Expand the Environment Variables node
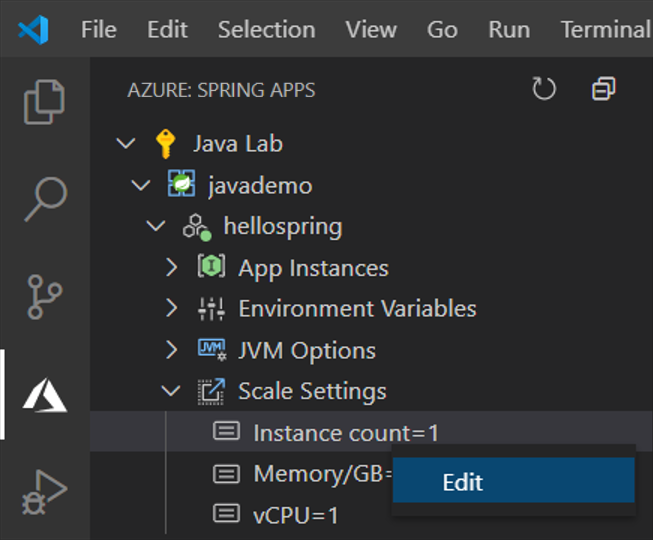 click(172, 309)
